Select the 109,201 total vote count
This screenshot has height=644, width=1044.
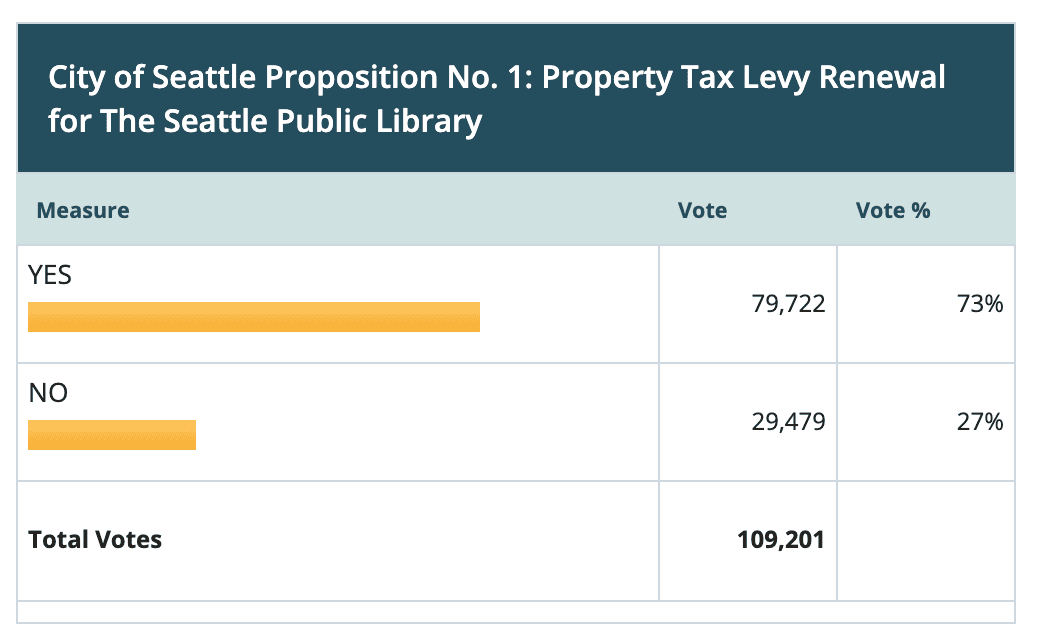(x=782, y=540)
